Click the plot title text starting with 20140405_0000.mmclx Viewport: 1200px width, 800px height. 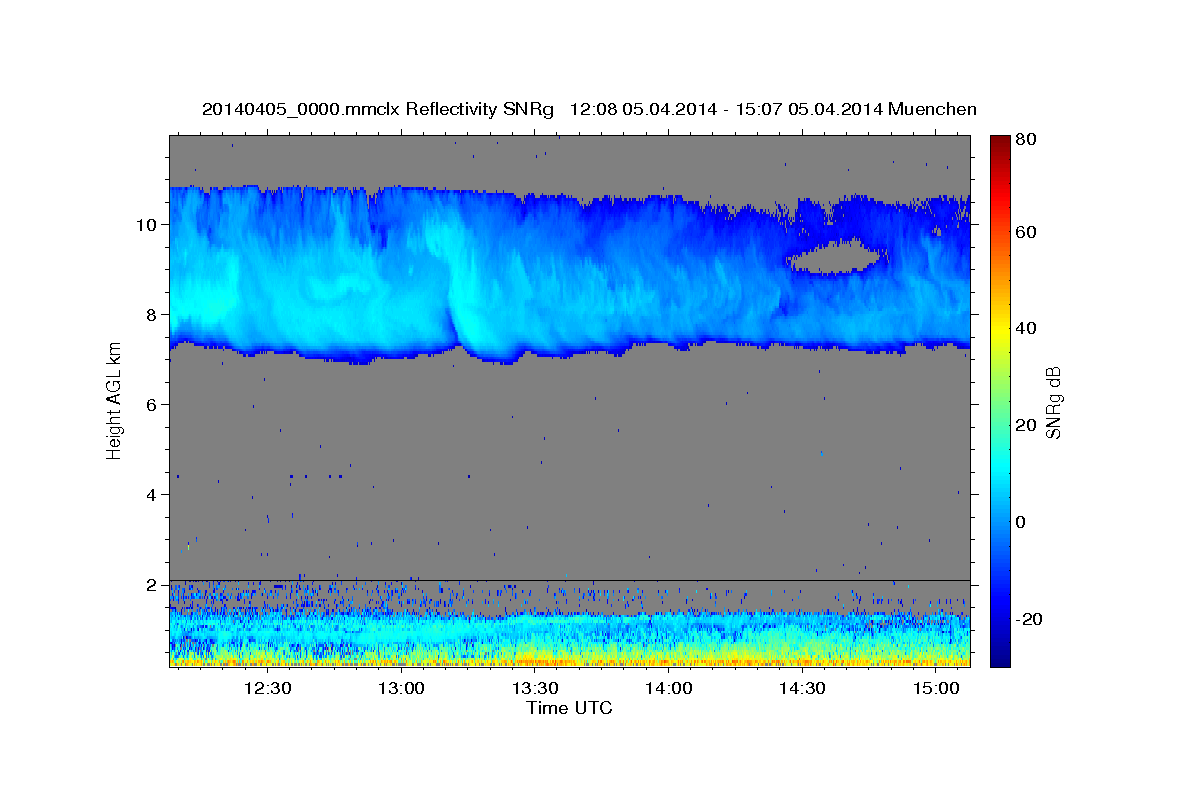[589, 109]
